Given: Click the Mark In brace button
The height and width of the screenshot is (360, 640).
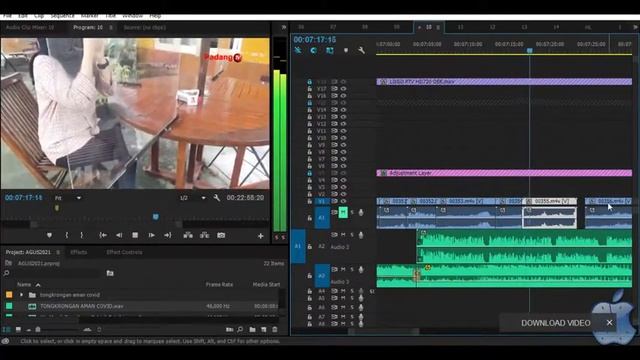Looking at the screenshot, I should click(67, 235).
